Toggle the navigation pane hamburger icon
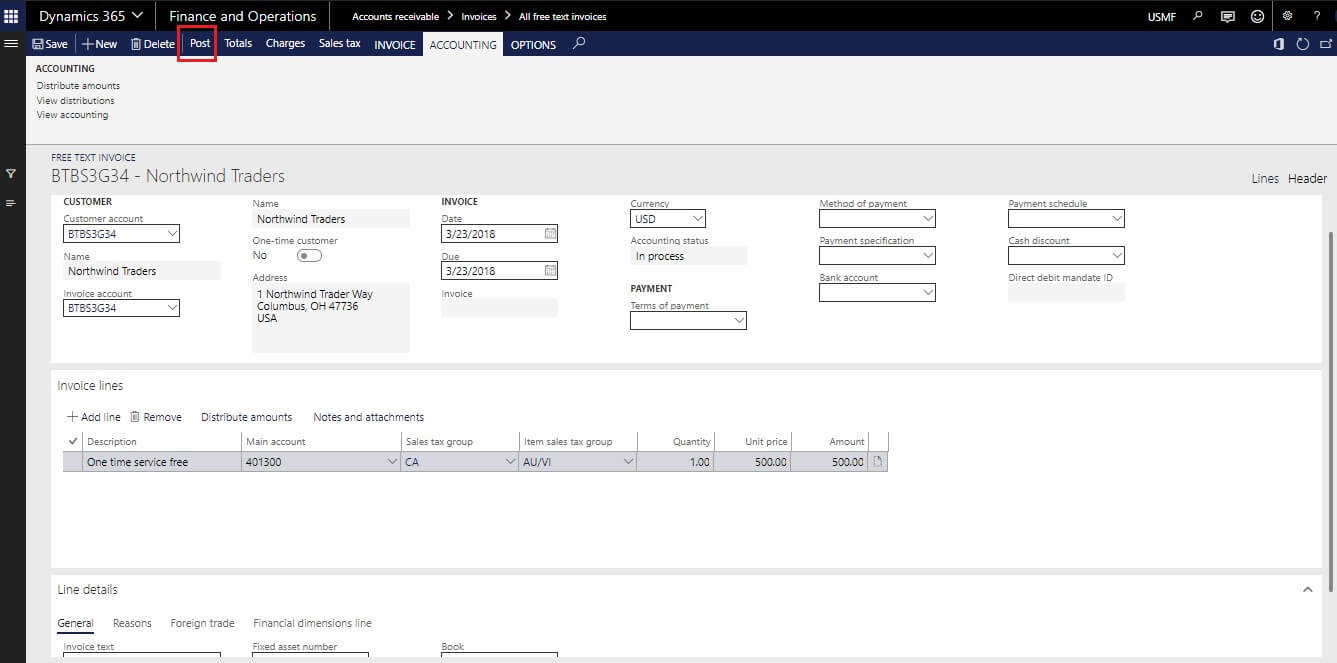 [12, 43]
